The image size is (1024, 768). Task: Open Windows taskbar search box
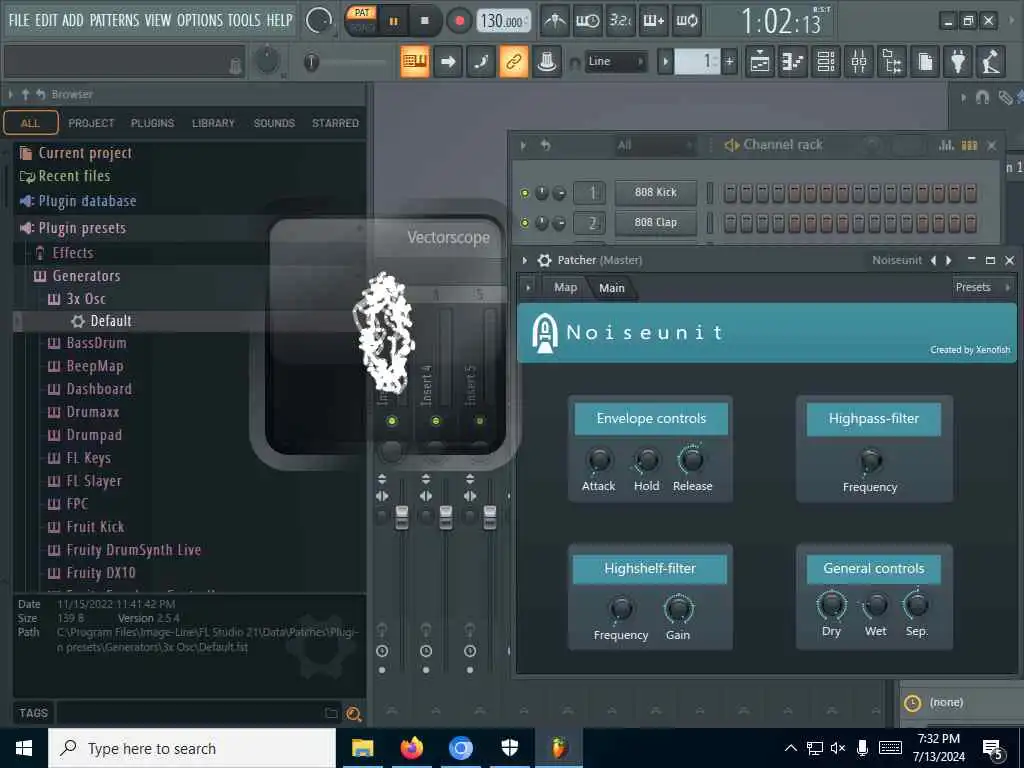click(192, 748)
